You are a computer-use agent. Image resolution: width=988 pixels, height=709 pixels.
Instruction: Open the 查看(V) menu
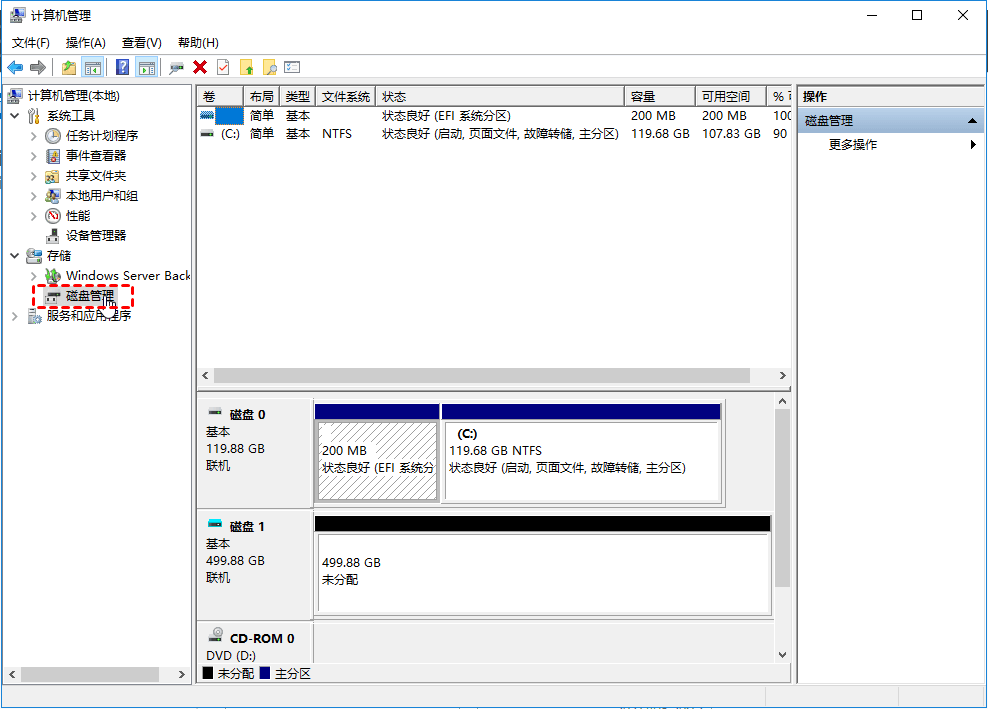click(142, 43)
